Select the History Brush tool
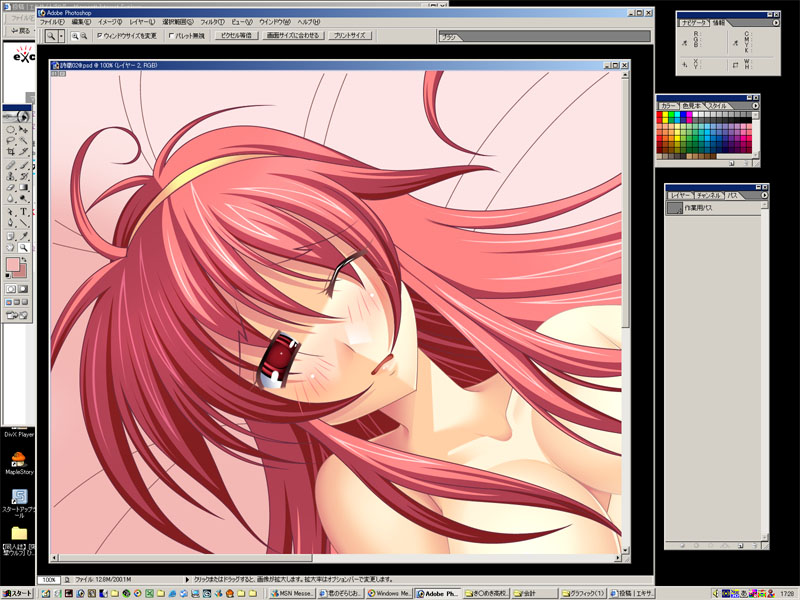The width and height of the screenshot is (800, 600). click(x=23, y=177)
